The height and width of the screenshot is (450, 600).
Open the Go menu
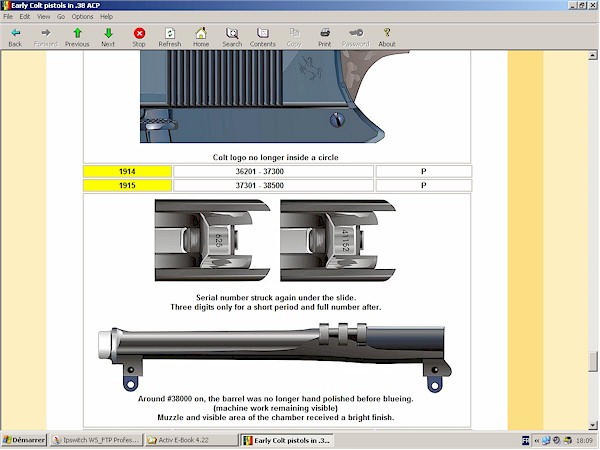pyautogui.click(x=61, y=16)
